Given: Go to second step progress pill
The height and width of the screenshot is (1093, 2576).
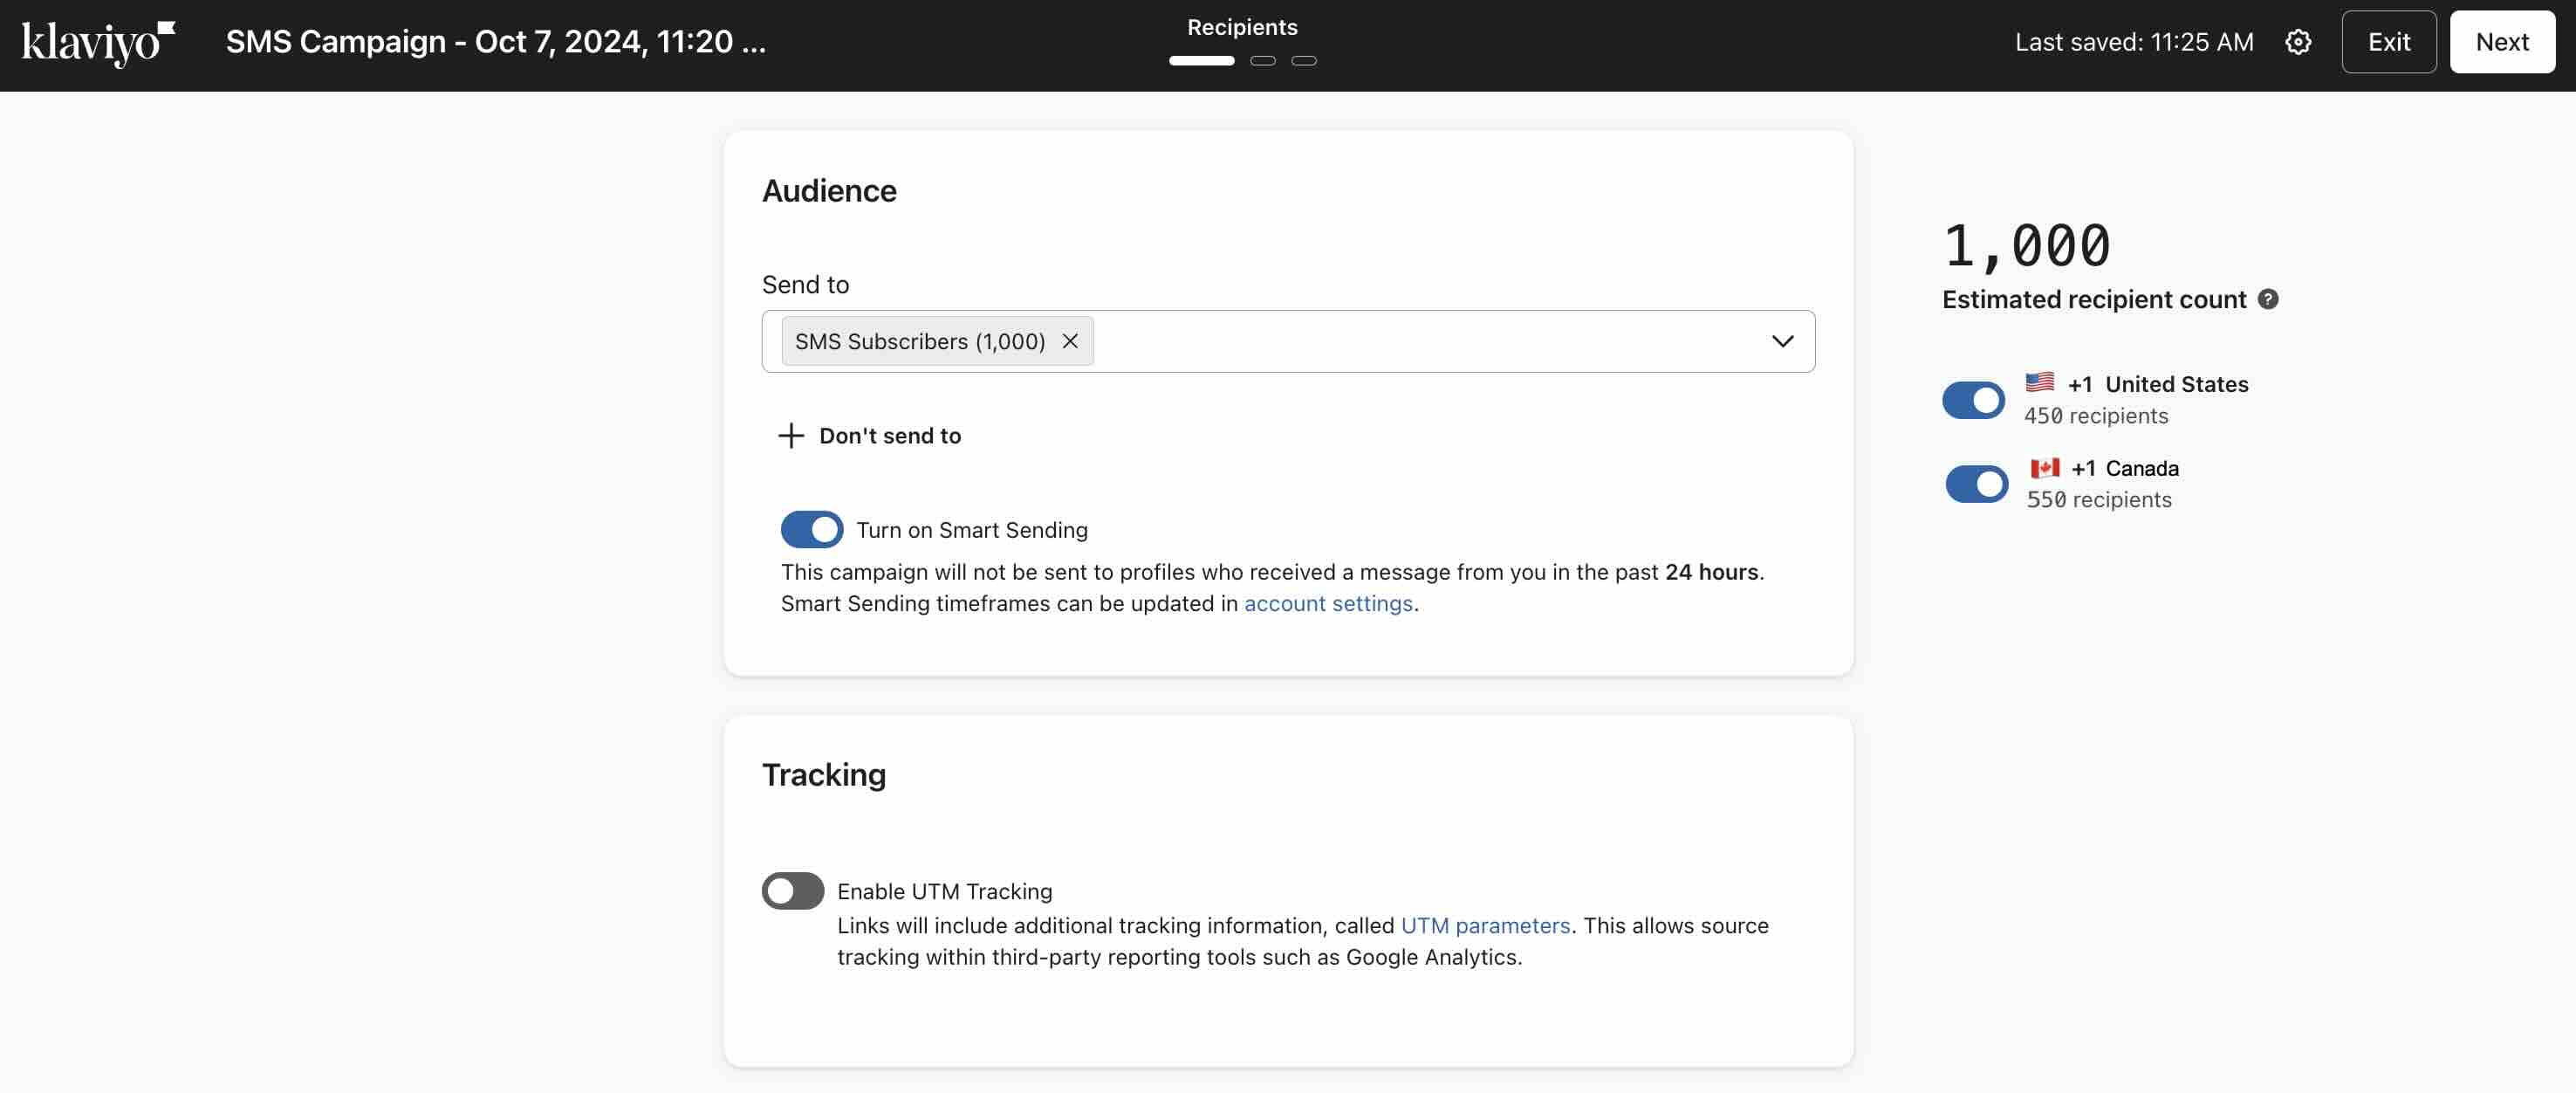Looking at the screenshot, I should [1263, 61].
